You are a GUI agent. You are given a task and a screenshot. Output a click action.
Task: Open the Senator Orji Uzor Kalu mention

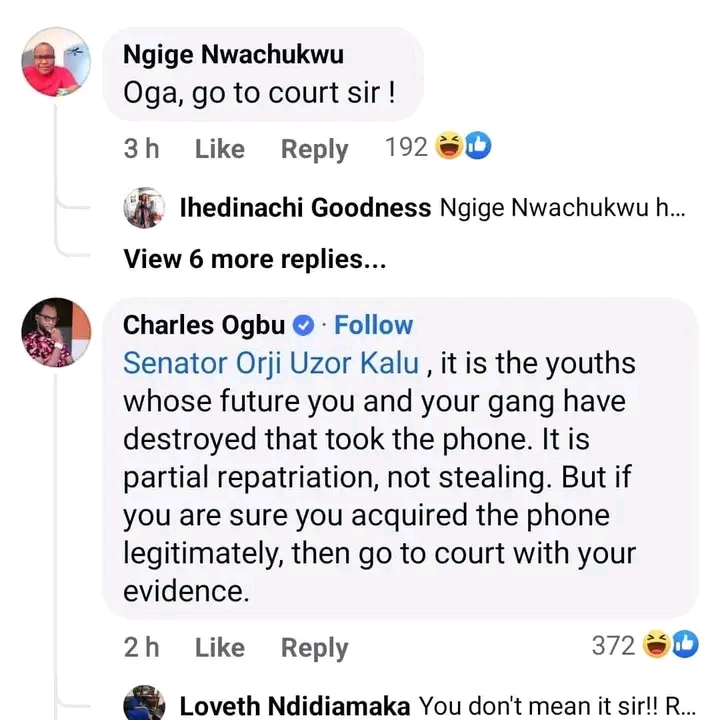click(x=271, y=363)
